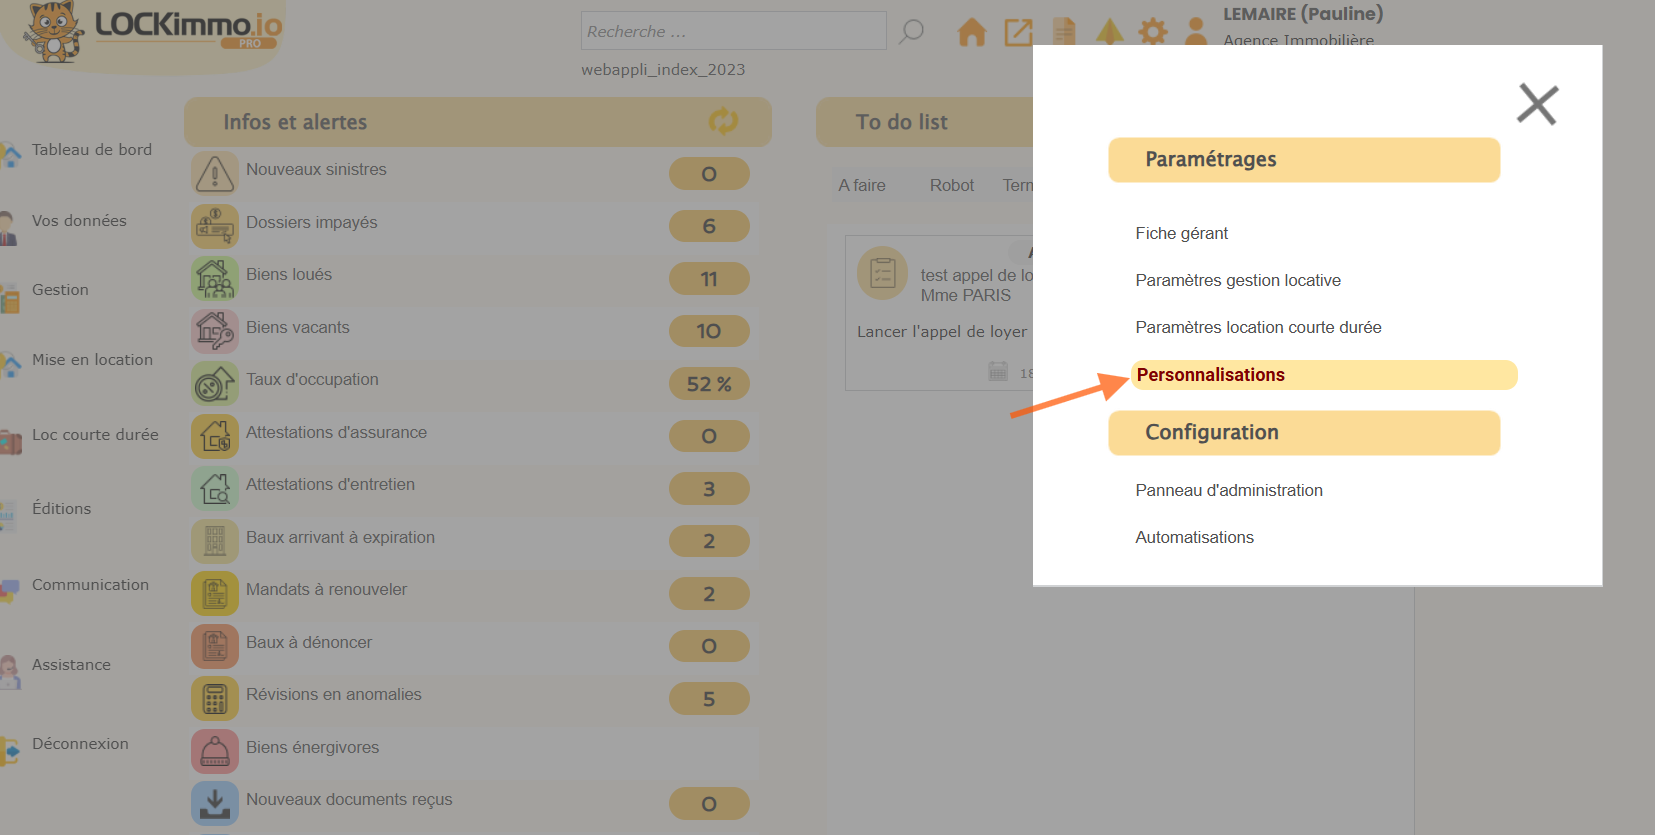Open Paramètres gestion locative
Image resolution: width=1655 pixels, height=835 pixels.
(1237, 281)
